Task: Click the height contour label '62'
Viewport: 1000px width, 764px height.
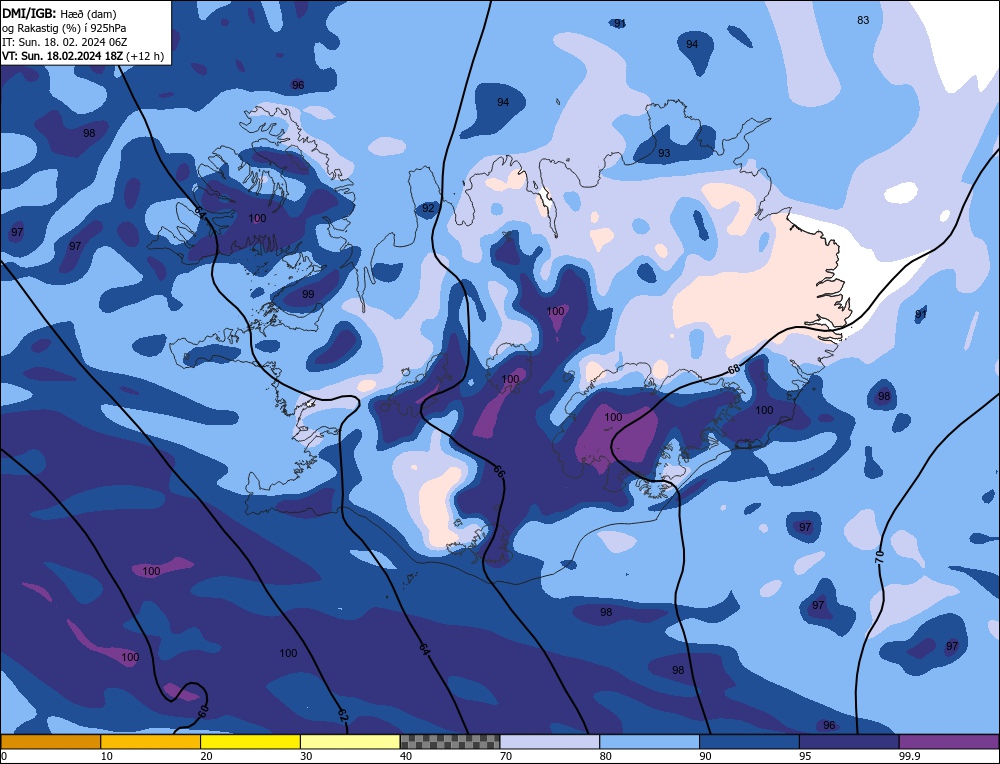Action: pos(342,716)
